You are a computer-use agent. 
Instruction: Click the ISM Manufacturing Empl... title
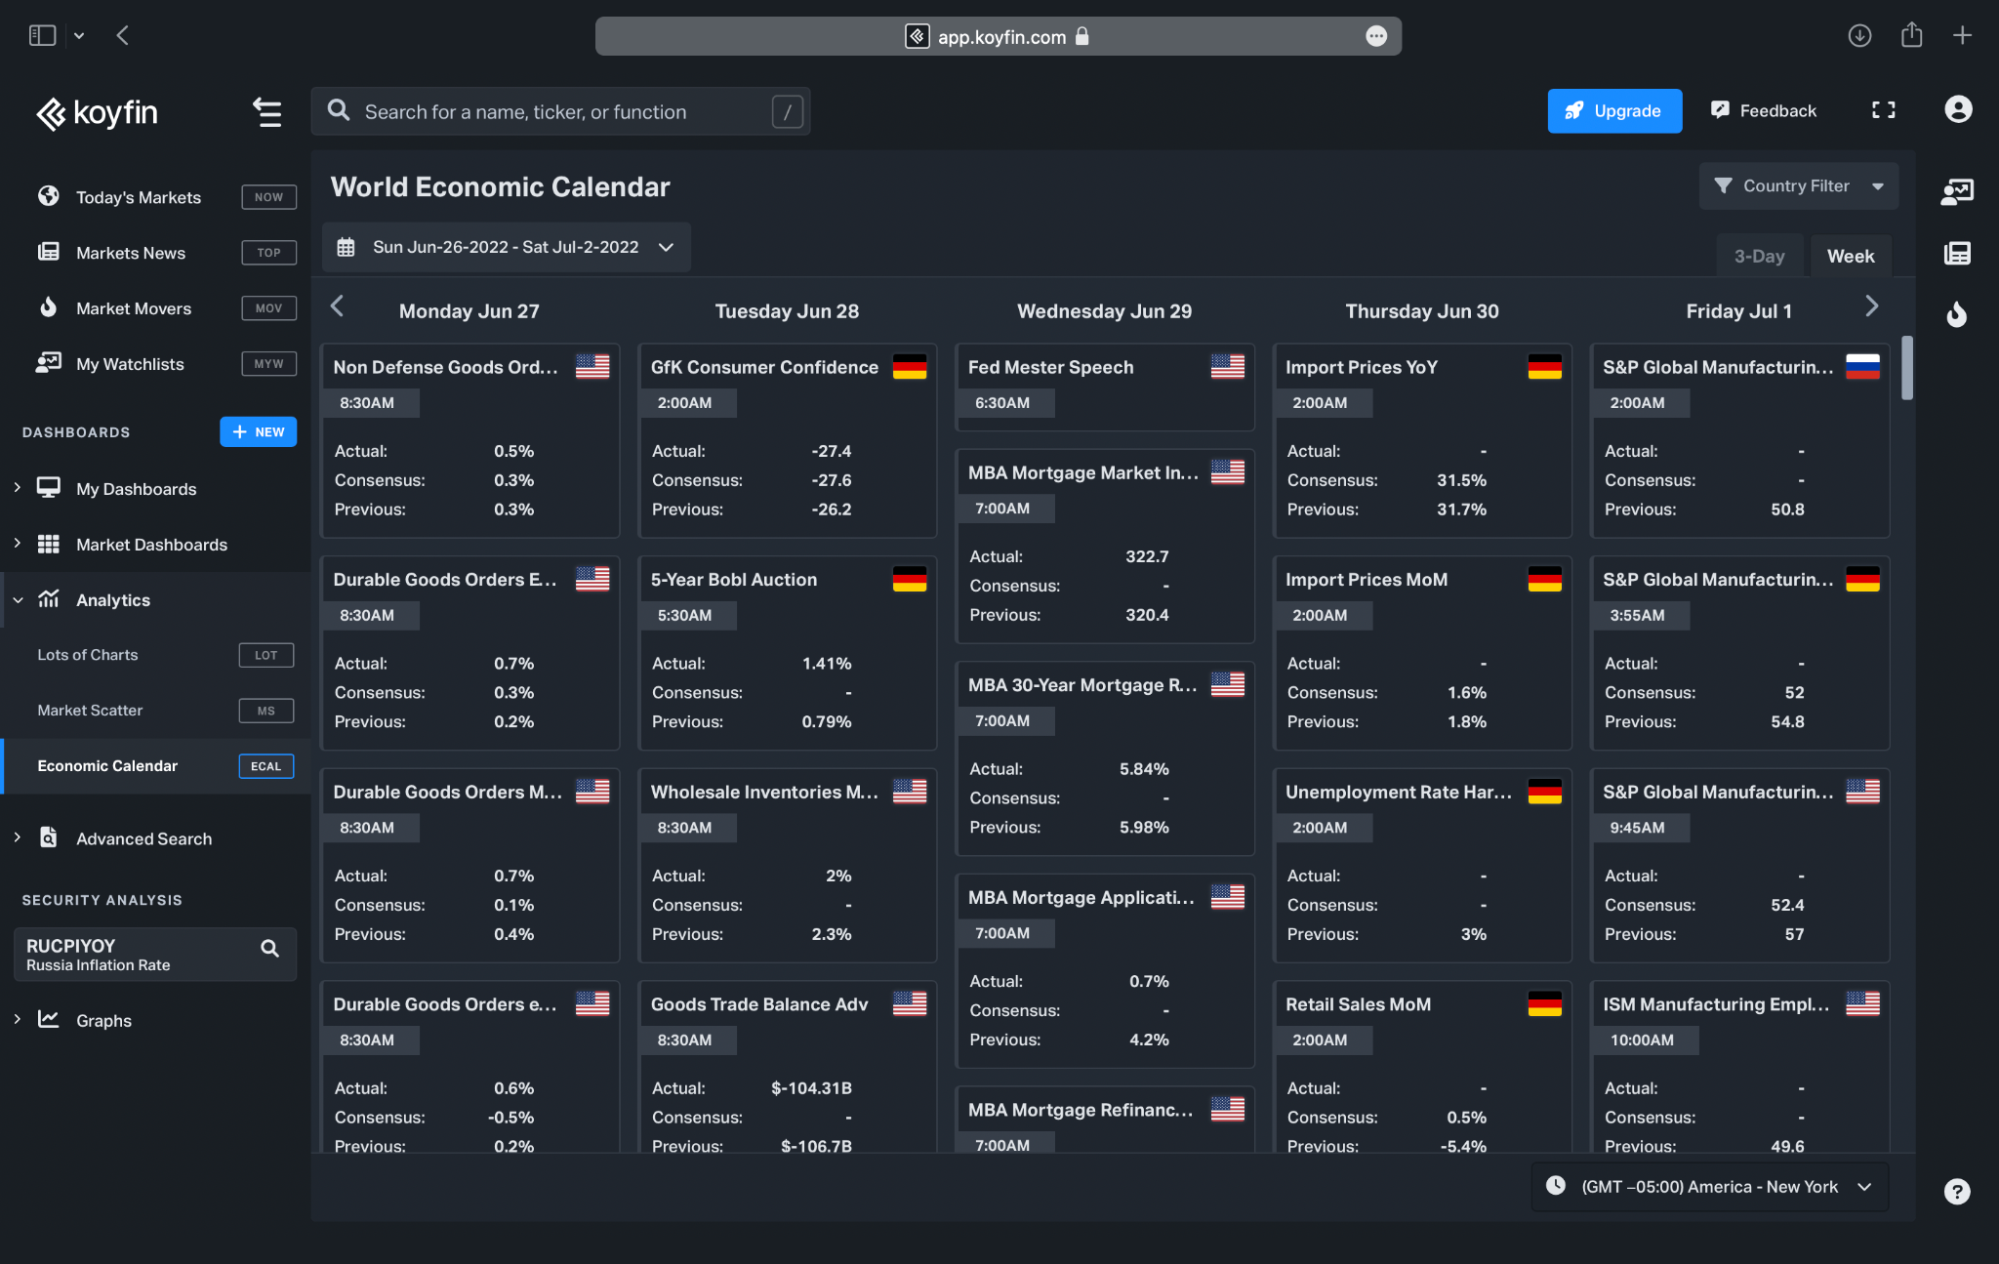click(x=1716, y=1004)
